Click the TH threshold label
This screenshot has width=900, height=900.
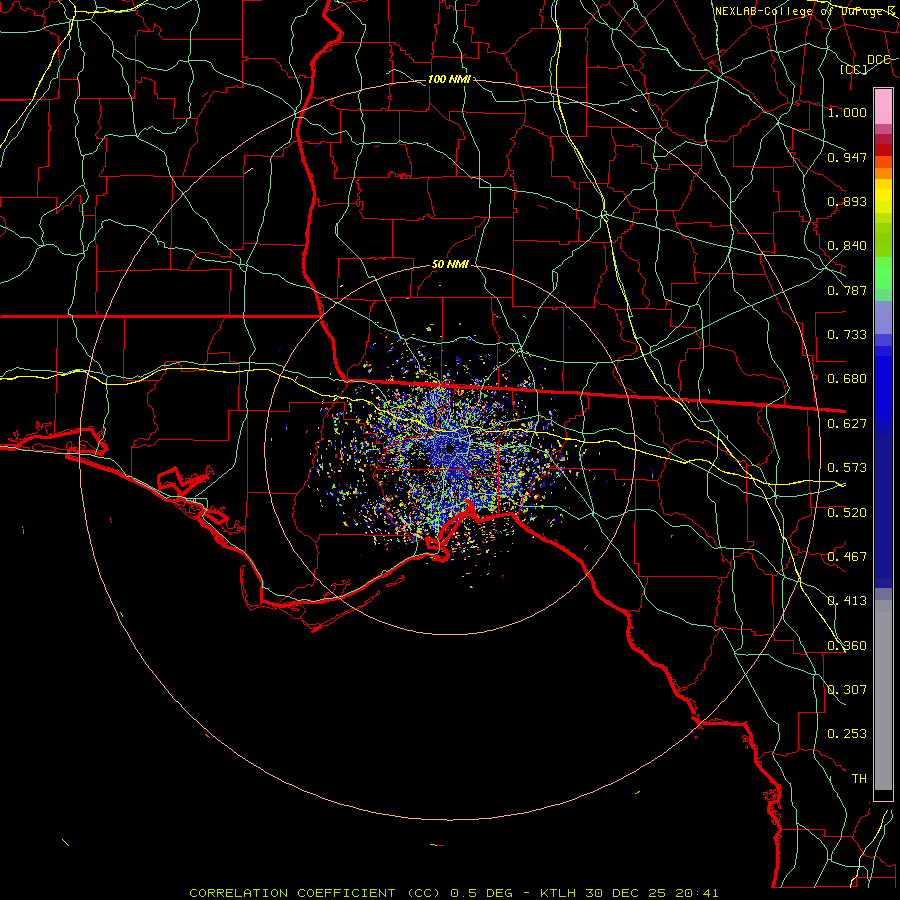coord(859,779)
